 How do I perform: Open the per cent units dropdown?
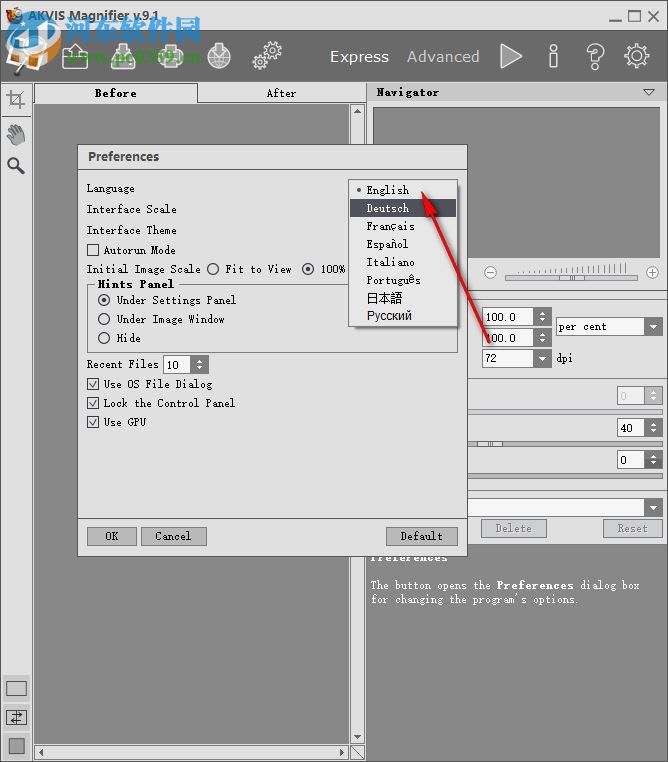(x=653, y=327)
